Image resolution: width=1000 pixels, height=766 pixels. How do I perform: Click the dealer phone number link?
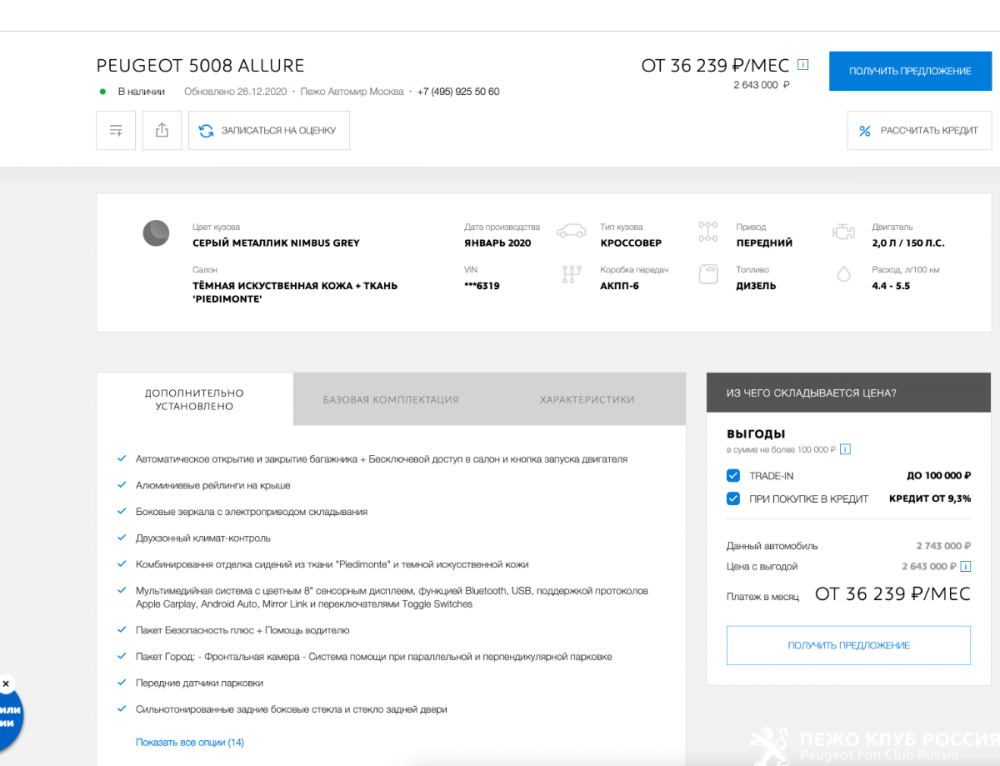(x=458, y=92)
